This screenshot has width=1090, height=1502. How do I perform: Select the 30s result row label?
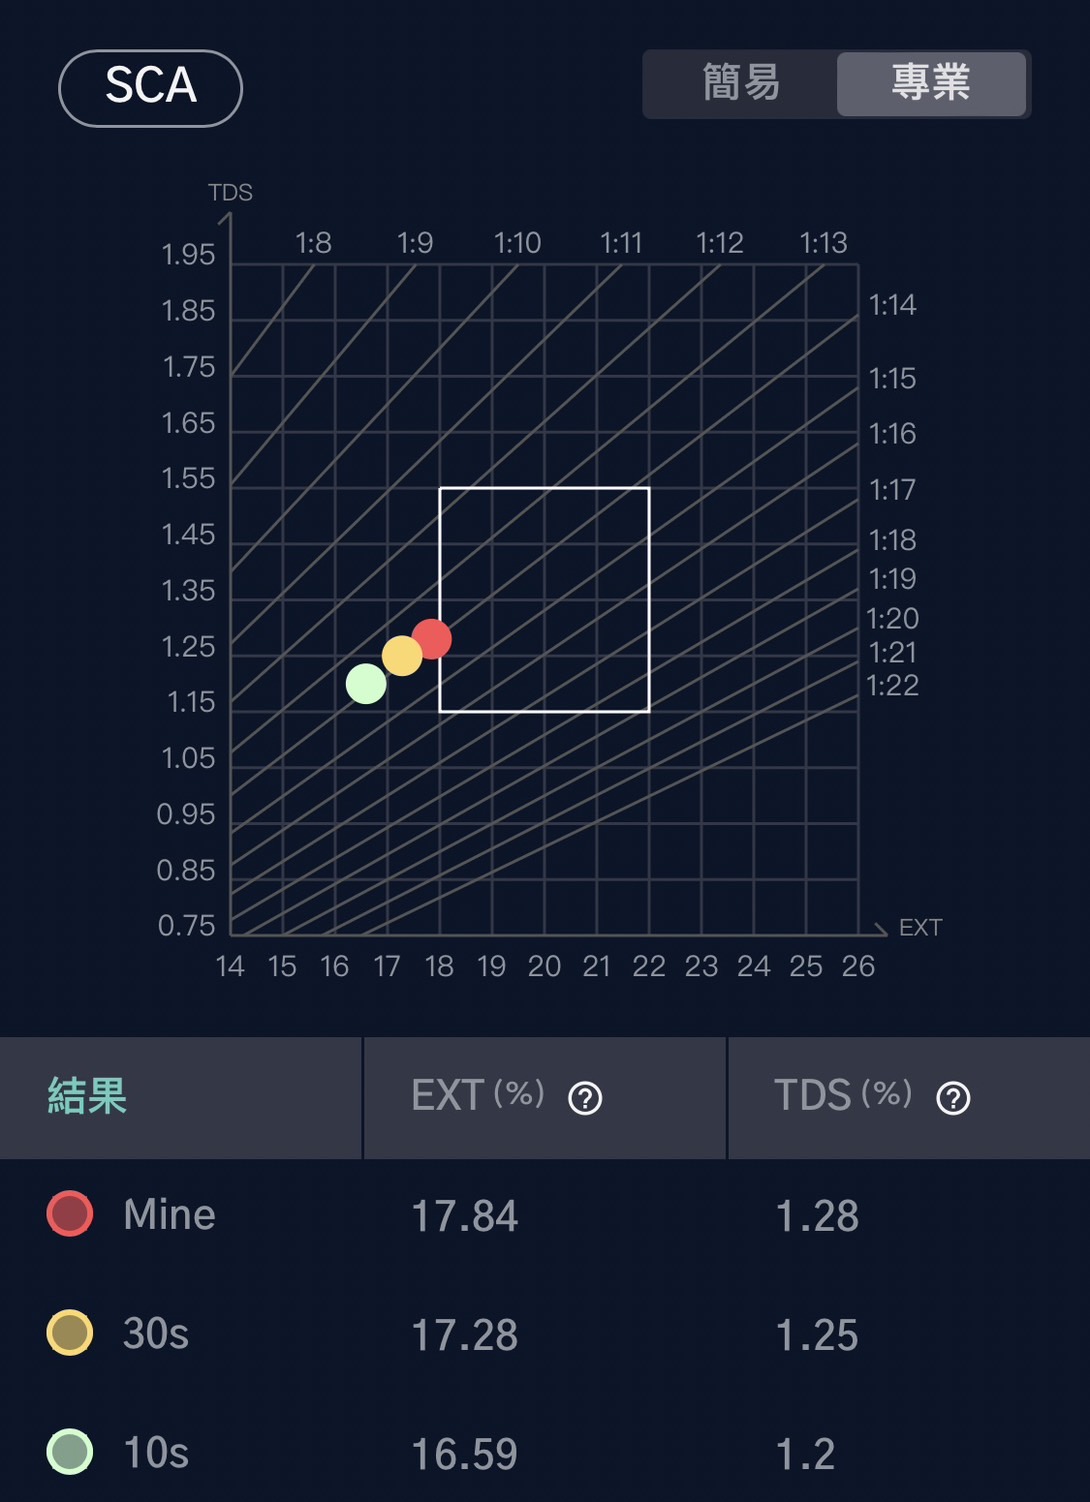tap(156, 1334)
